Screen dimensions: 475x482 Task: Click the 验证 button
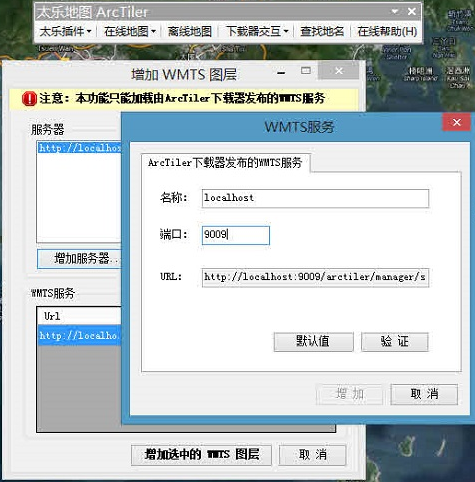pos(395,341)
